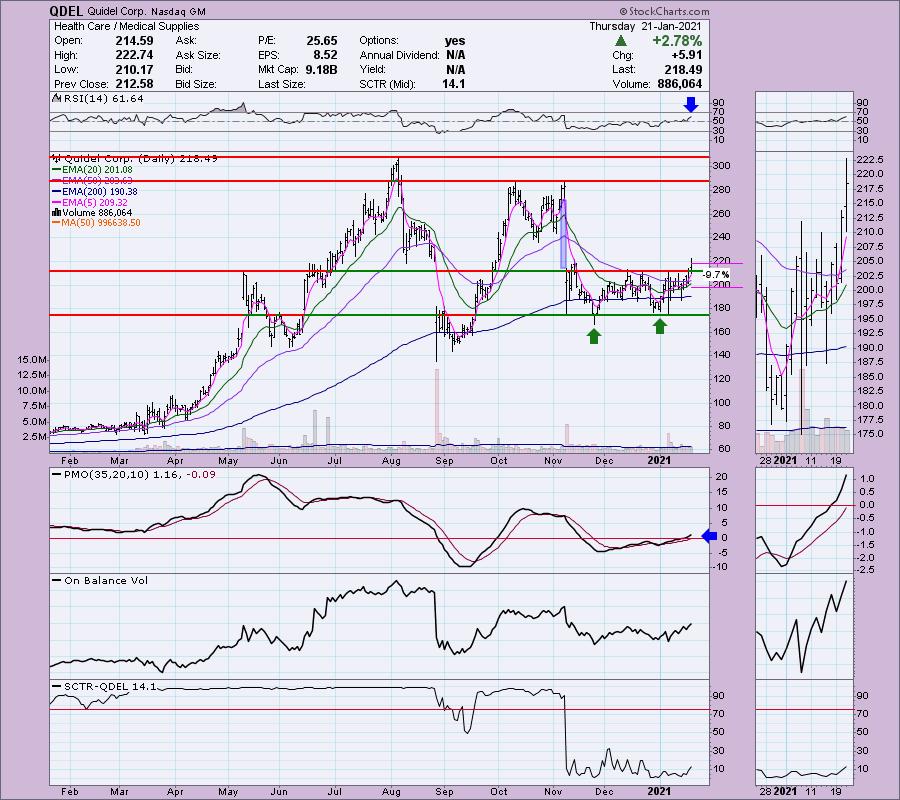Click the green EMA(20) legend line swatch
The image size is (900, 800).
[x=56, y=170]
